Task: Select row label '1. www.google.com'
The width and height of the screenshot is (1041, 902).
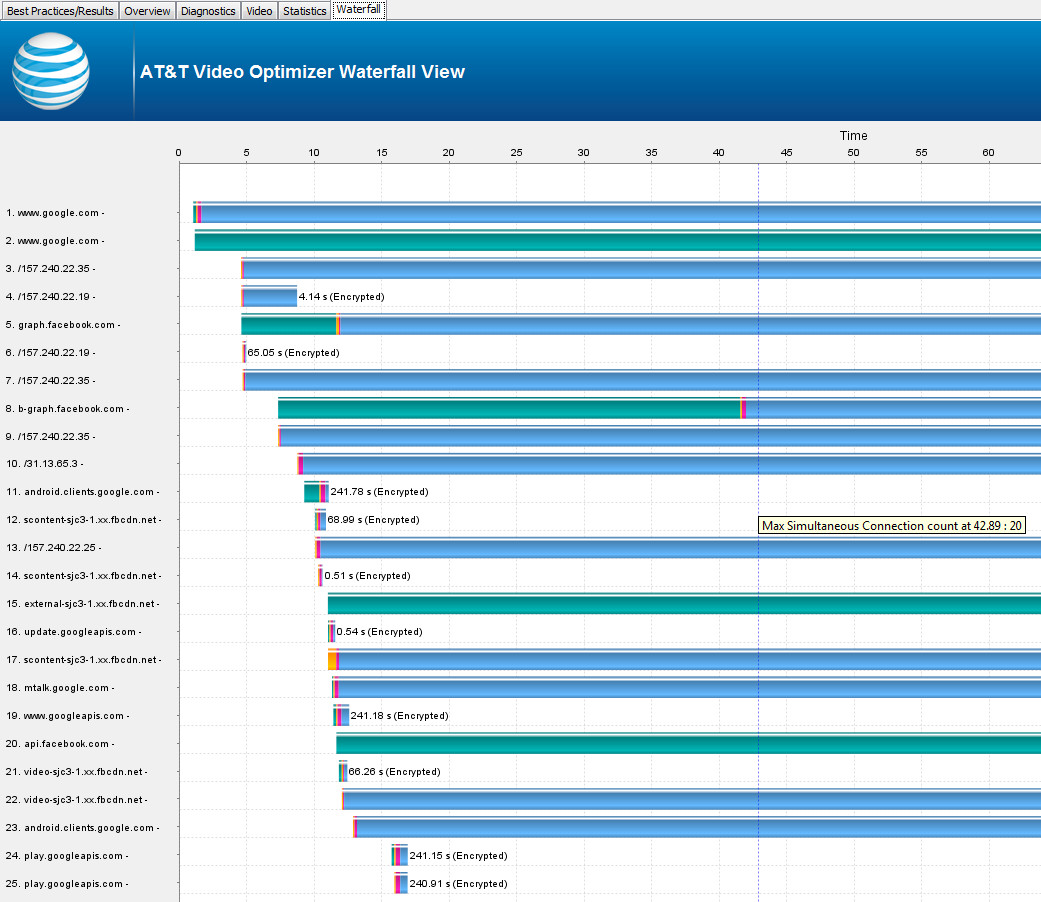Action: point(55,213)
